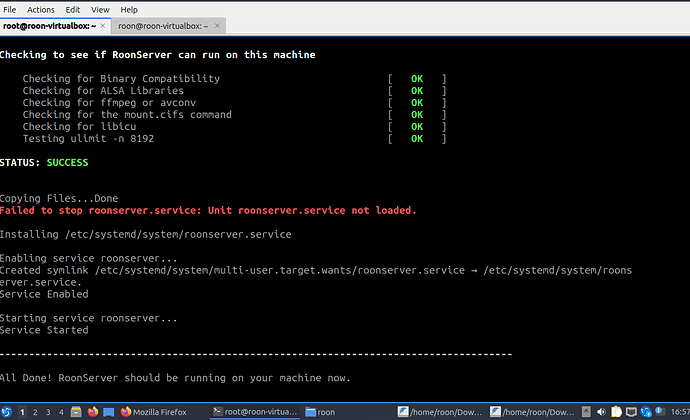Switch to virtual desktop 2

35,411
